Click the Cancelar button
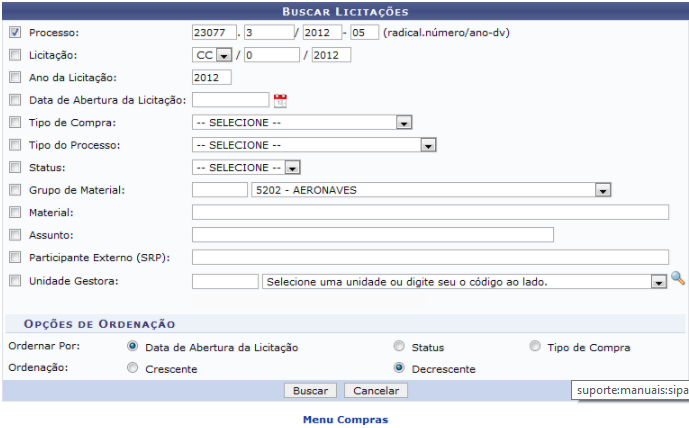Screen dimensions: 689x428 [x=375, y=390]
